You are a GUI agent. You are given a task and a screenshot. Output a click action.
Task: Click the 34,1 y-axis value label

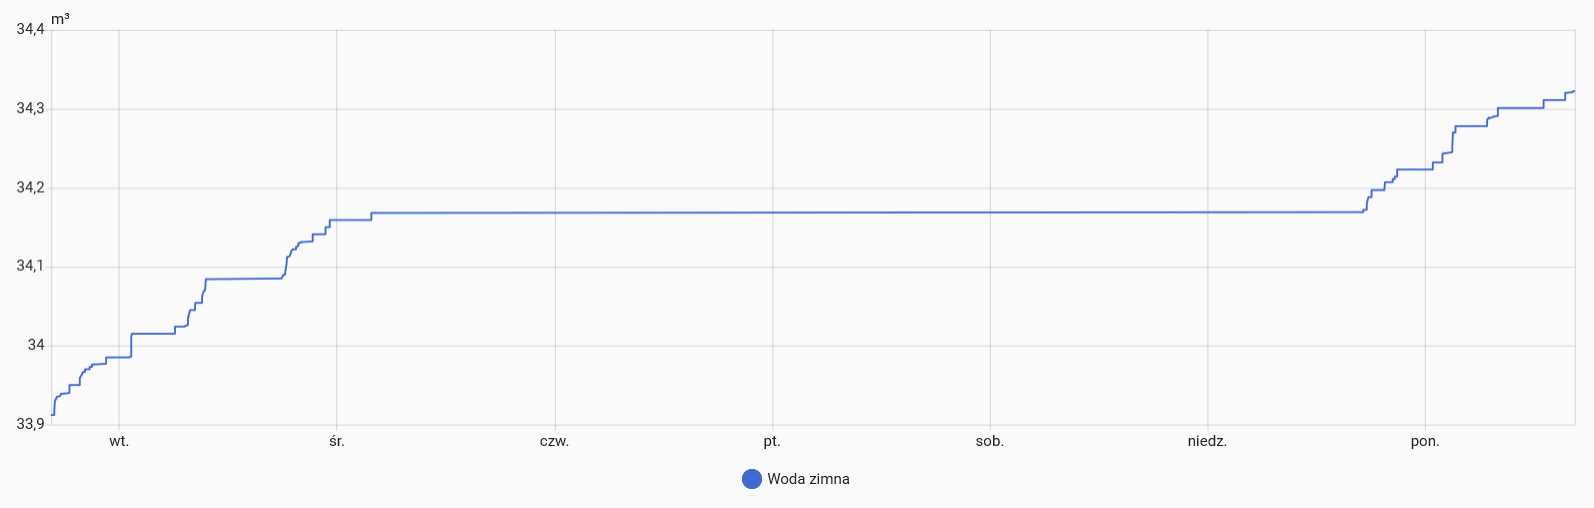click(30, 266)
